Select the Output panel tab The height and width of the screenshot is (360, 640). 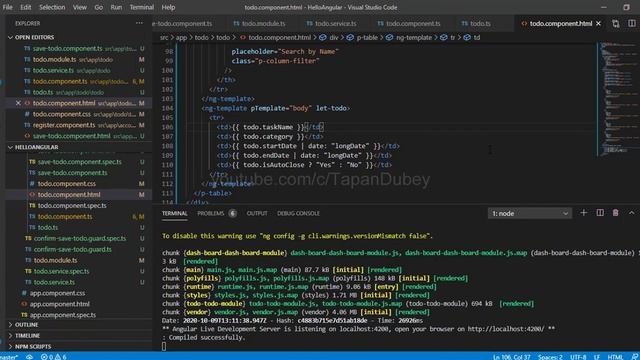(x=257, y=213)
